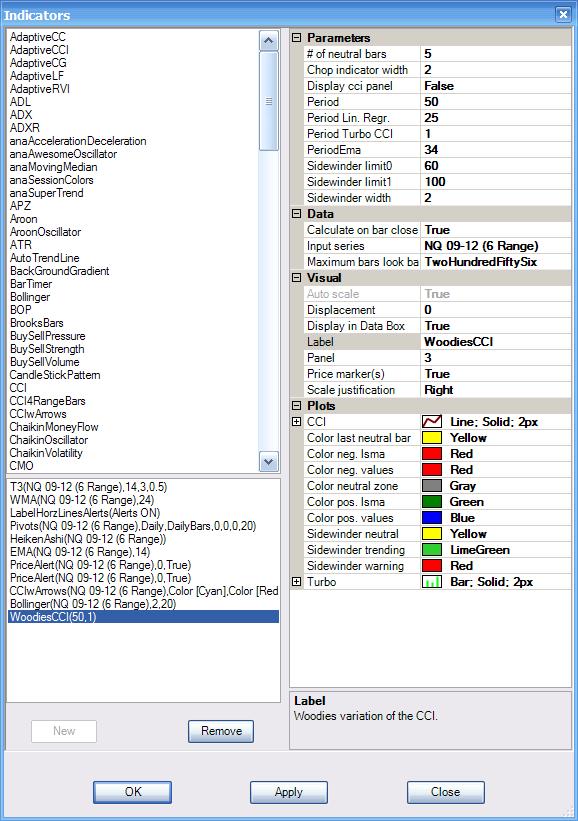Edit the Period value 50

coord(496,102)
